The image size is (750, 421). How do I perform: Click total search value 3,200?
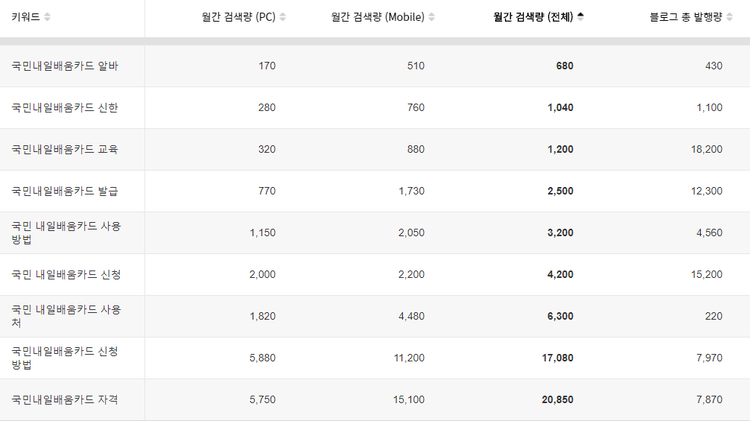click(561, 233)
